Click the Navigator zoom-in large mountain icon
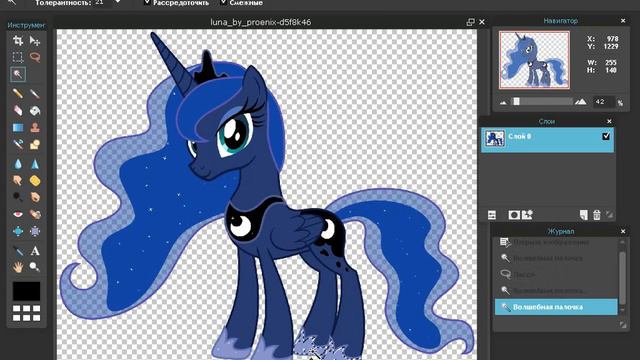The width and height of the screenshot is (640, 360). coord(580,102)
